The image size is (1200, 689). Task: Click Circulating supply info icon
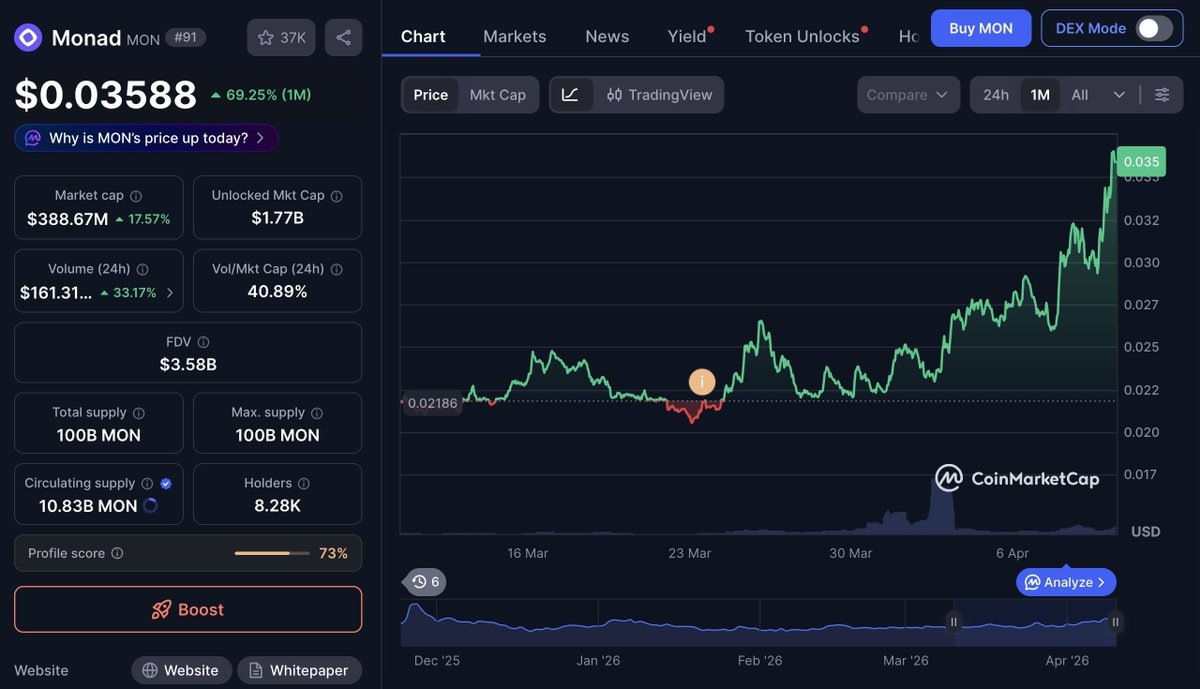[147, 483]
